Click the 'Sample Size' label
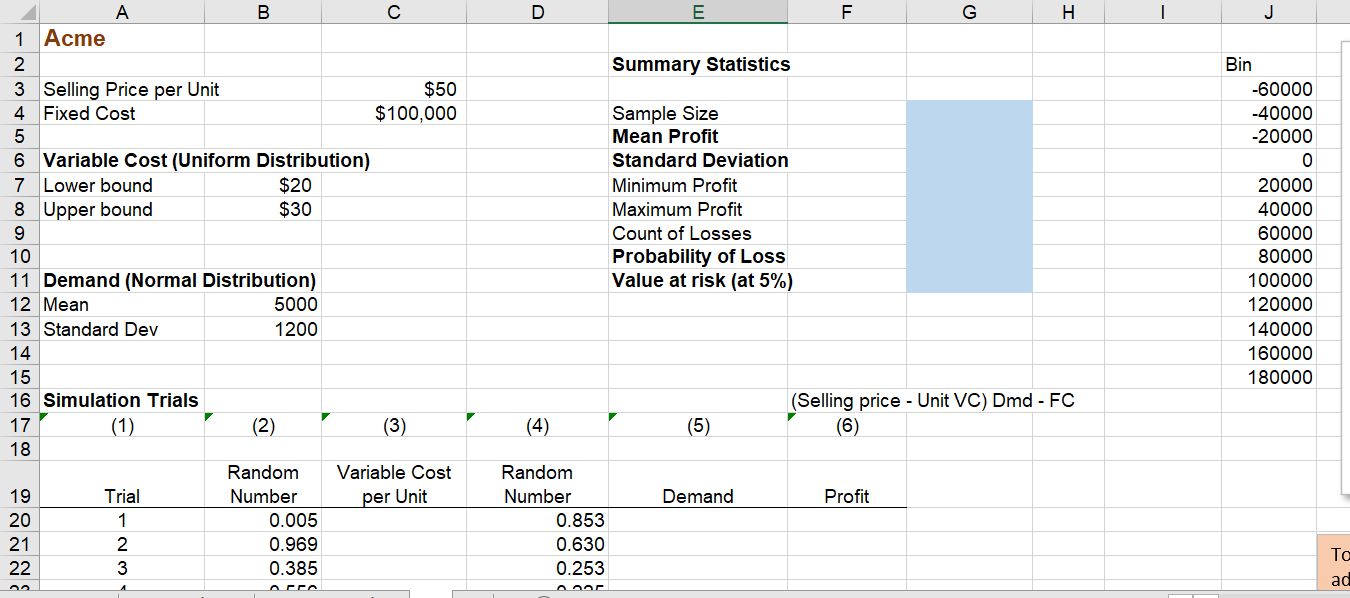 (665, 113)
